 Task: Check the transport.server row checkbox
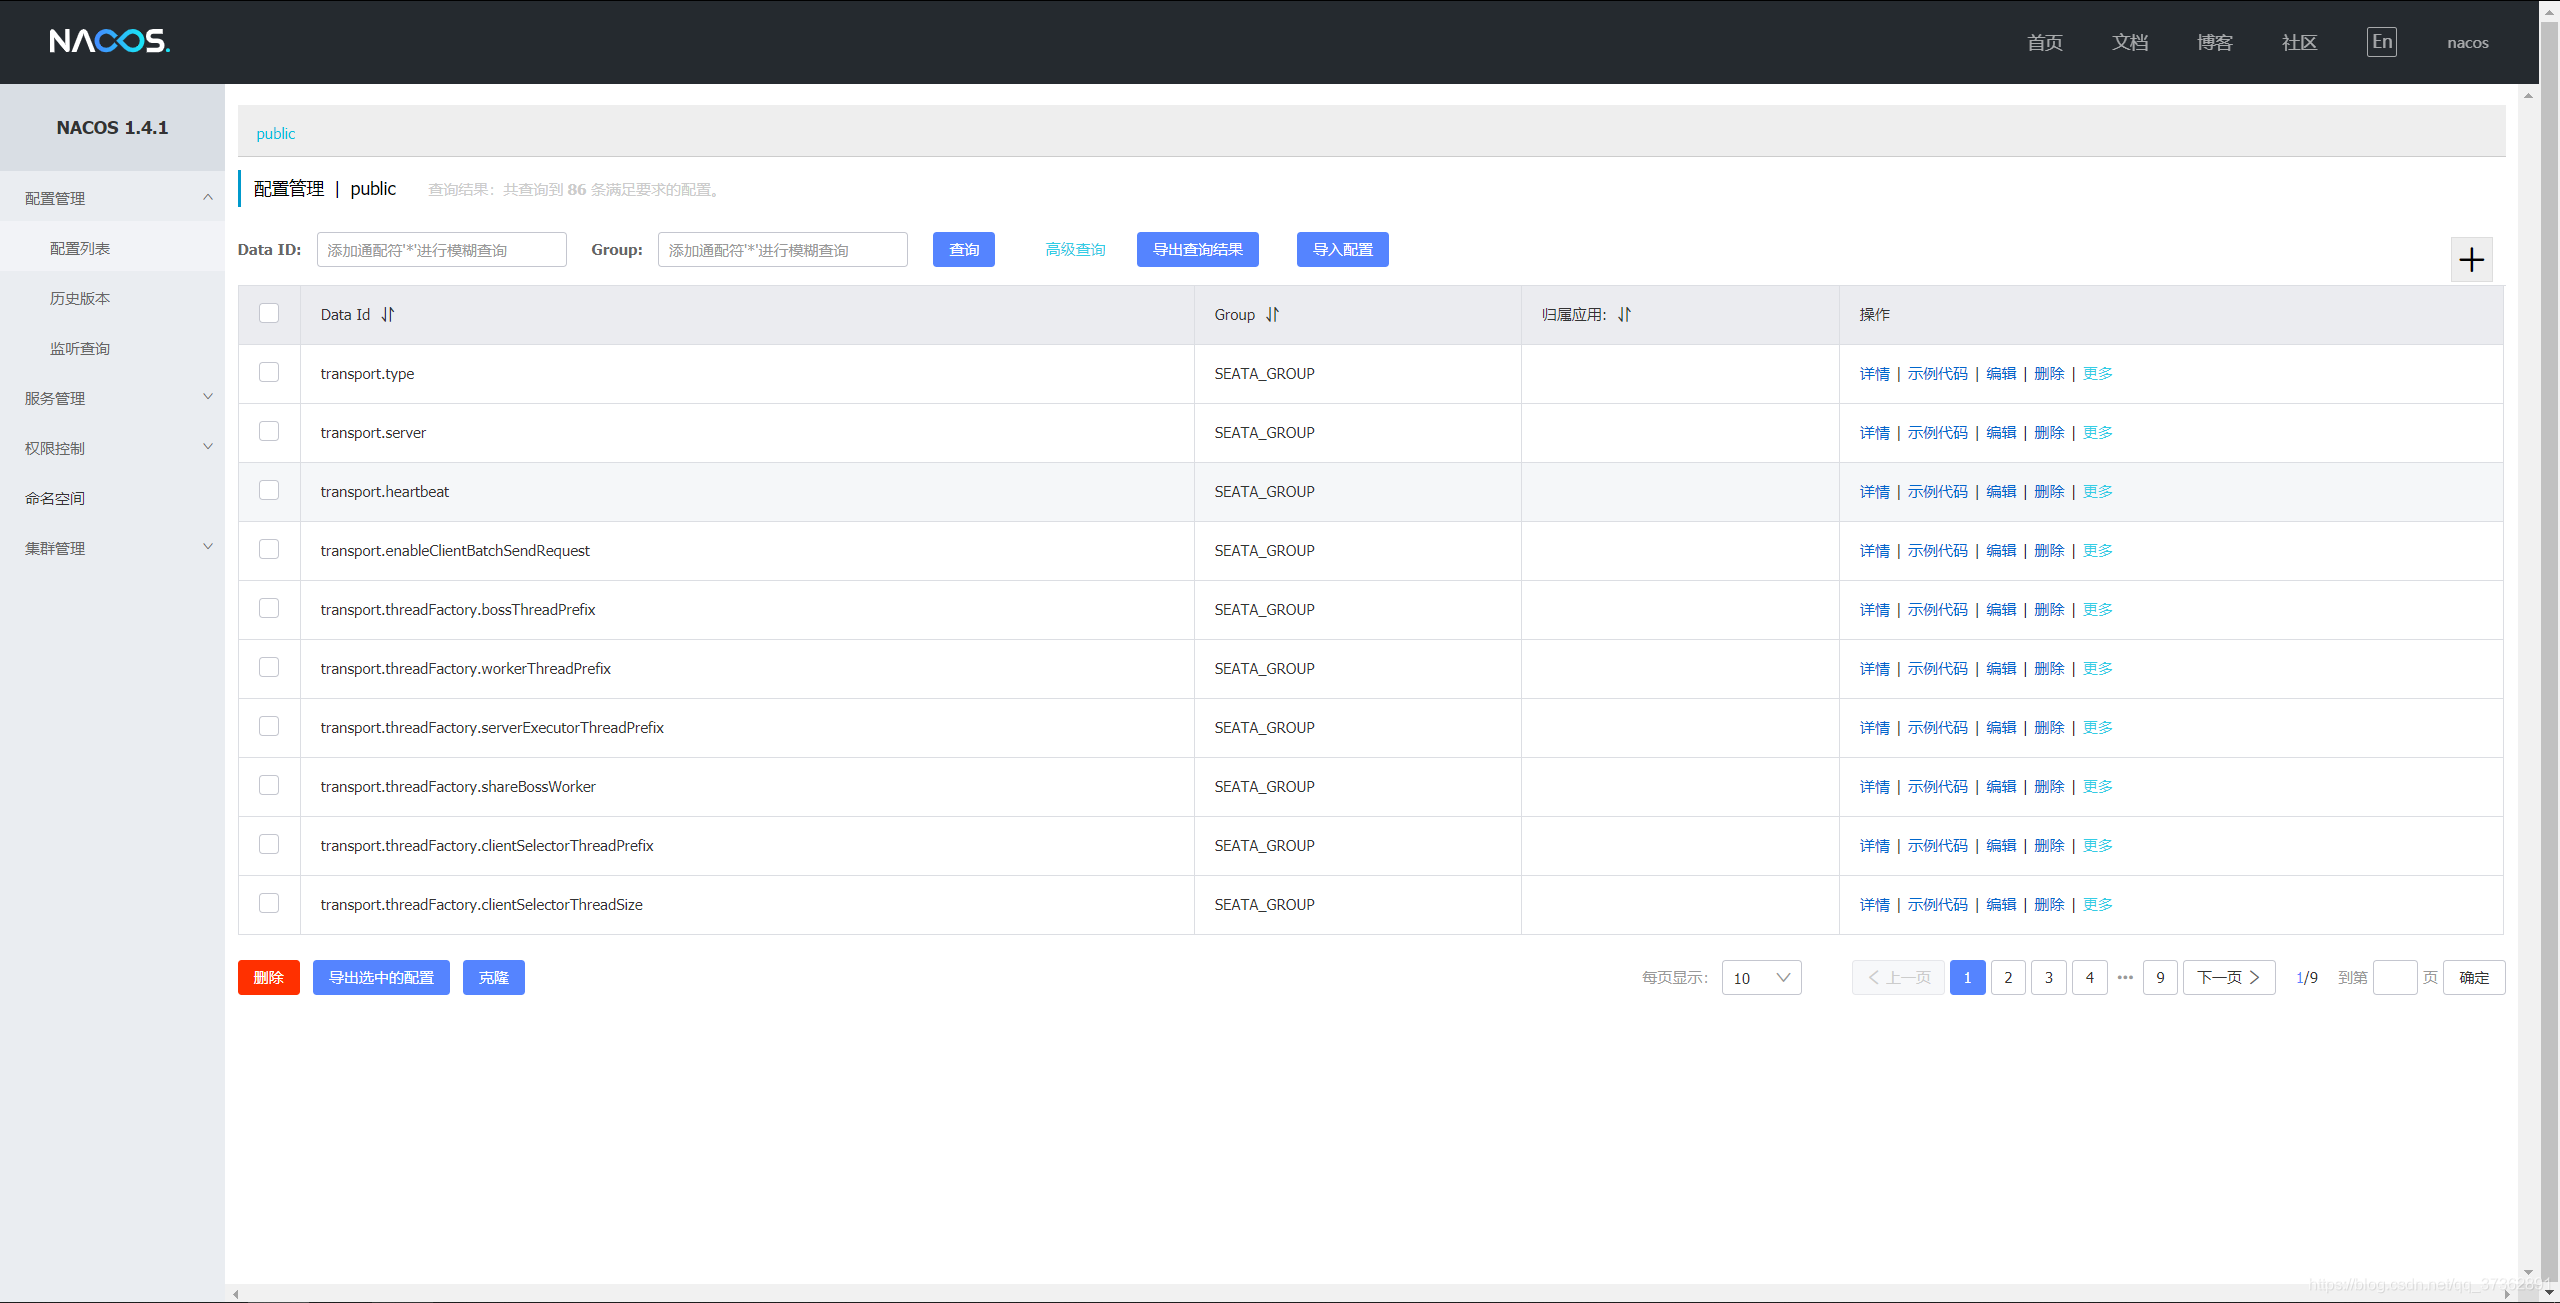[269, 431]
